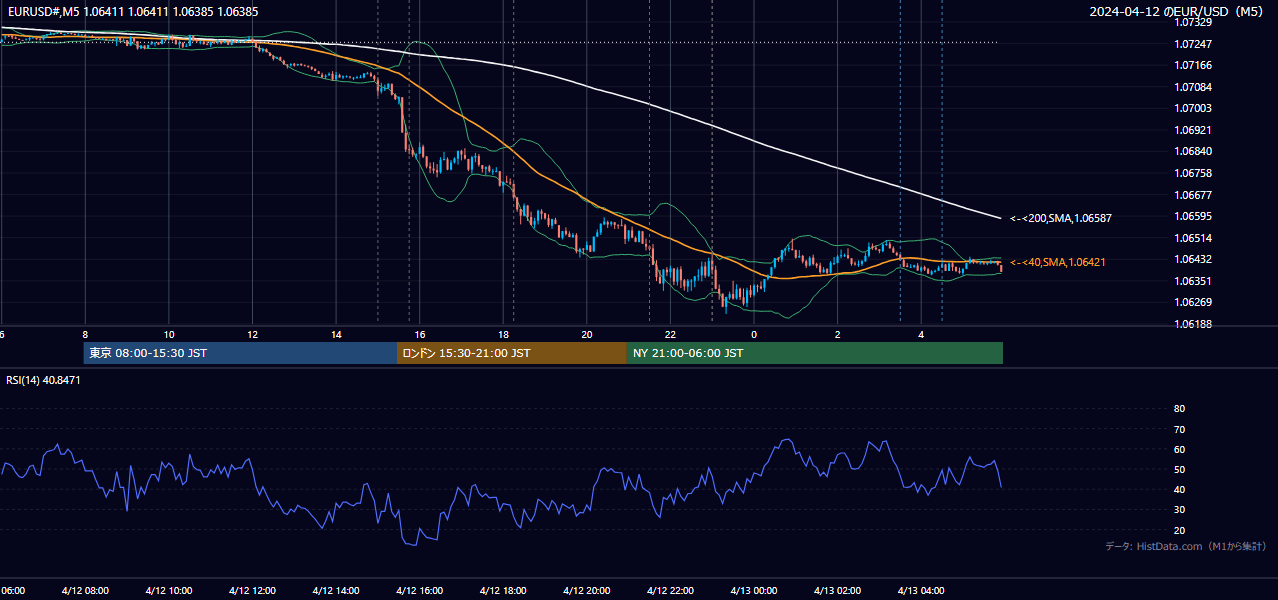This screenshot has height=600, width=1278.
Task: Click hour label 22 below the price chart
Action: pyautogui.click(x=671, y=334)
